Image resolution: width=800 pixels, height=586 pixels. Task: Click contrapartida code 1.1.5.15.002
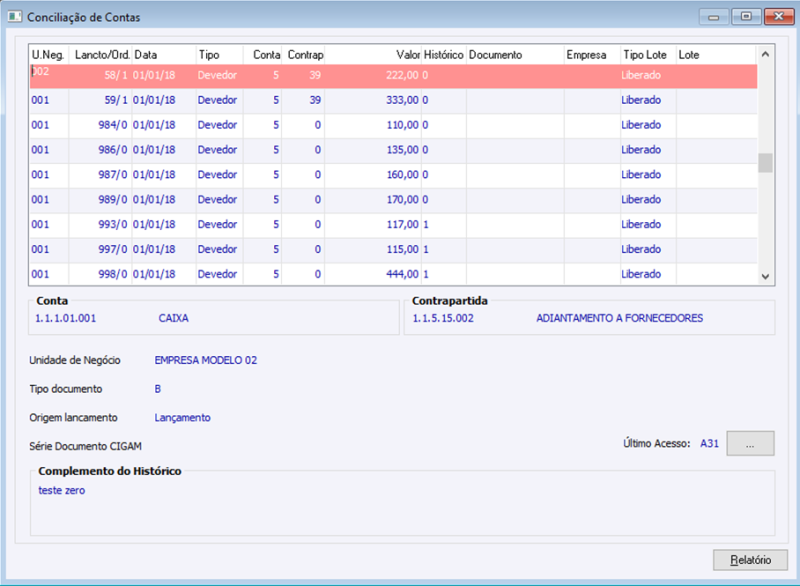443,318
